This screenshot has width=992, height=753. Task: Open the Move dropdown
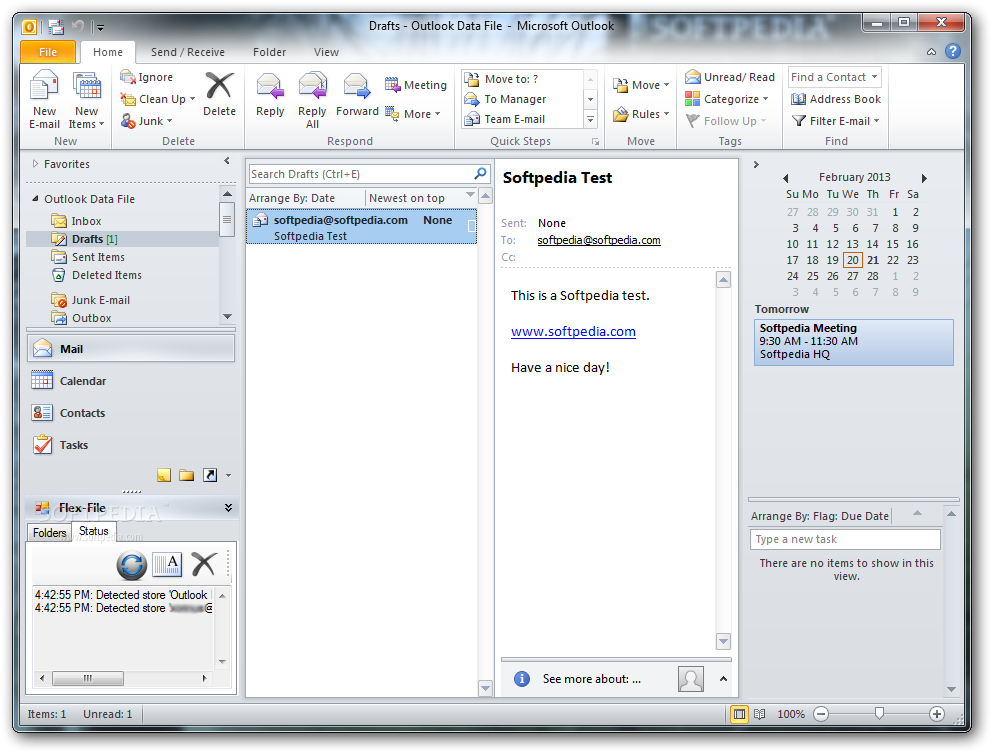(x=641, y=85)
